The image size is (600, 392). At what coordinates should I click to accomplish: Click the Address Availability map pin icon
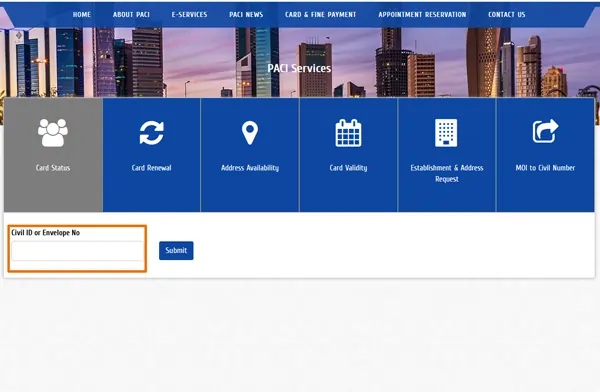tap(250, 133)
